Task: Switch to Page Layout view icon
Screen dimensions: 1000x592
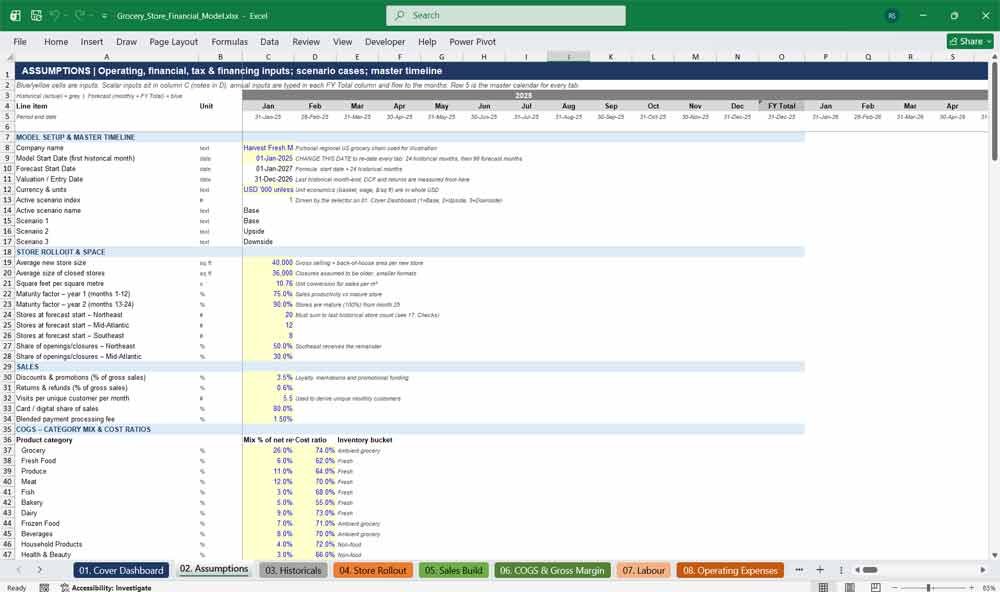Action: click(849, 587)
